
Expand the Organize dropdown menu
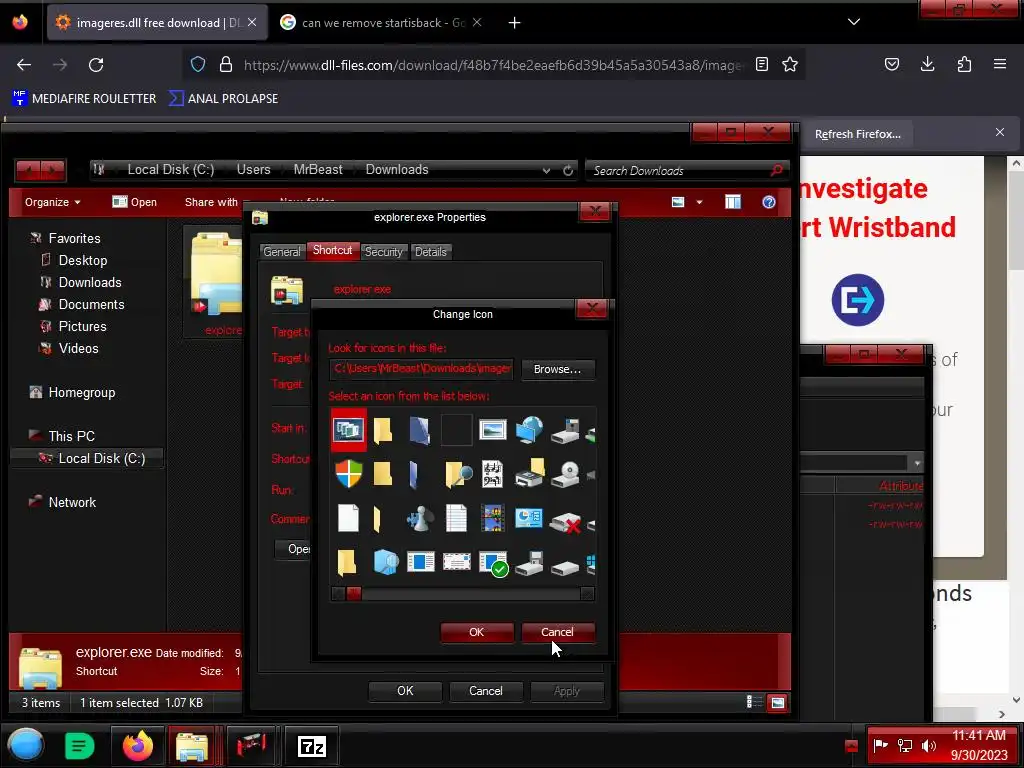[52, 202]
